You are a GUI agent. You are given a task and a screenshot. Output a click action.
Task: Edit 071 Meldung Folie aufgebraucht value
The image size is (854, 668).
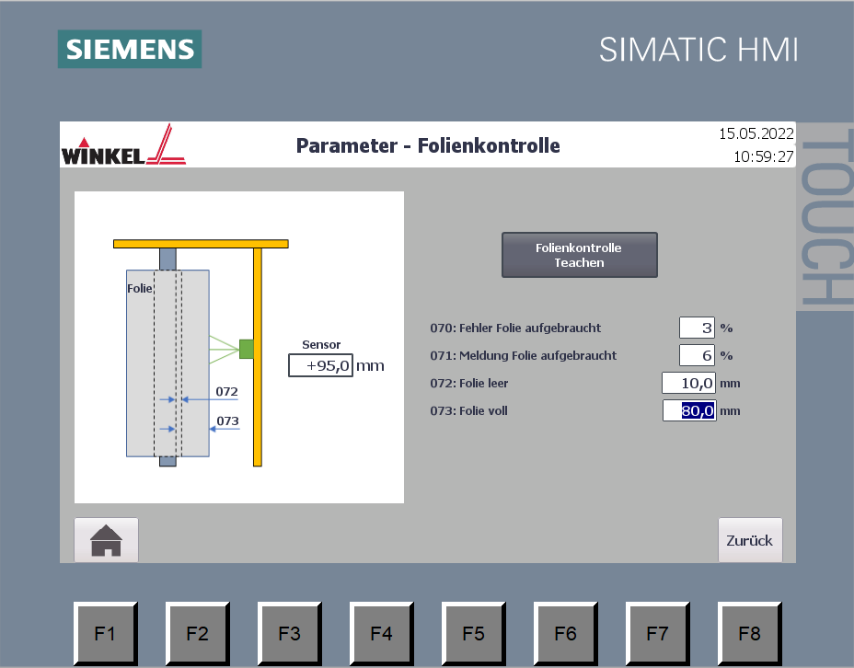pos(697,355)
